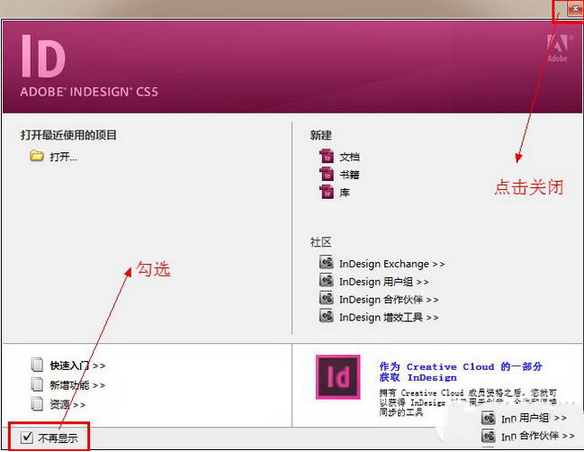Click the icon beside Inn 用户组 in the overlay

(488, 418)
